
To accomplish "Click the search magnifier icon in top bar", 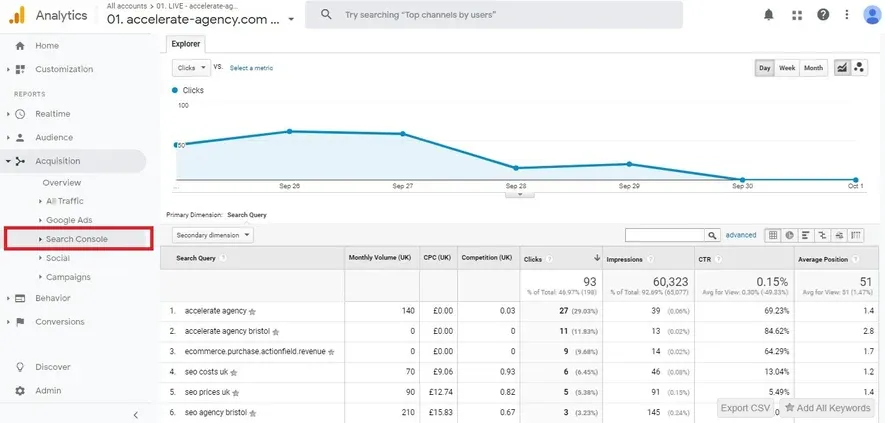I will 326,15.
